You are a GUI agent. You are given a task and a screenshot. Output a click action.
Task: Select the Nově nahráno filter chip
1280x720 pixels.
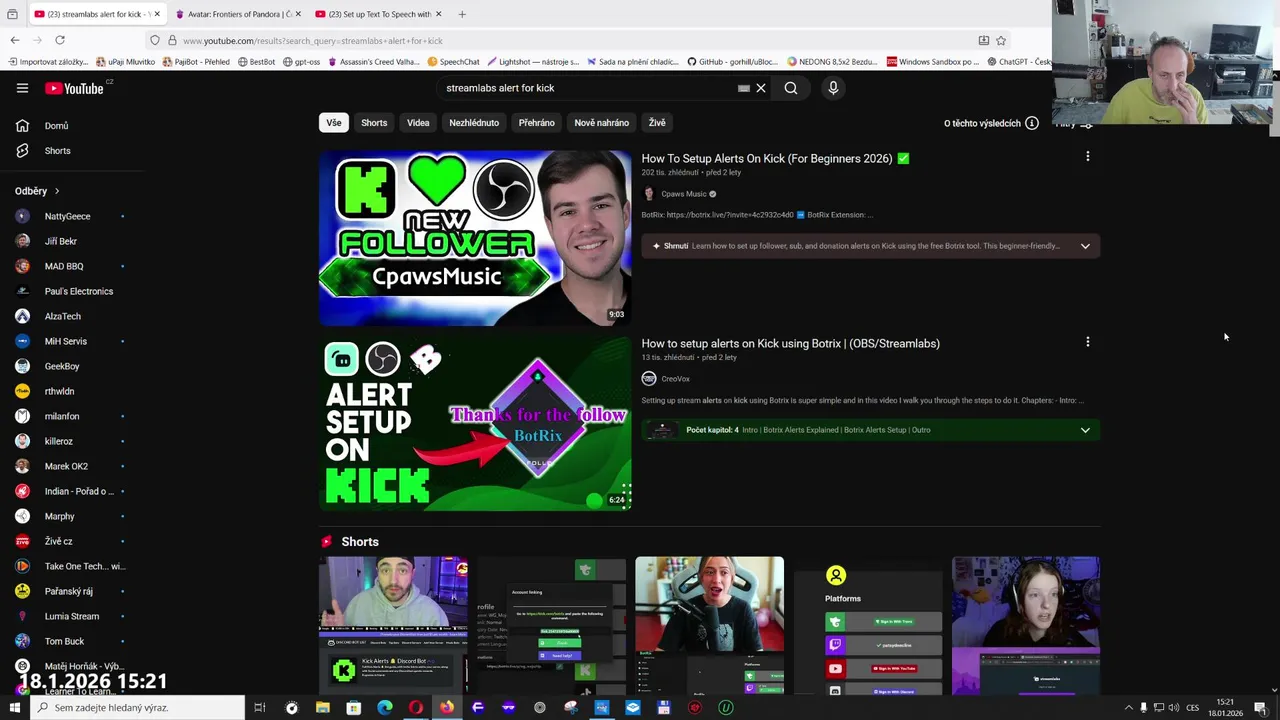point(601,123)
